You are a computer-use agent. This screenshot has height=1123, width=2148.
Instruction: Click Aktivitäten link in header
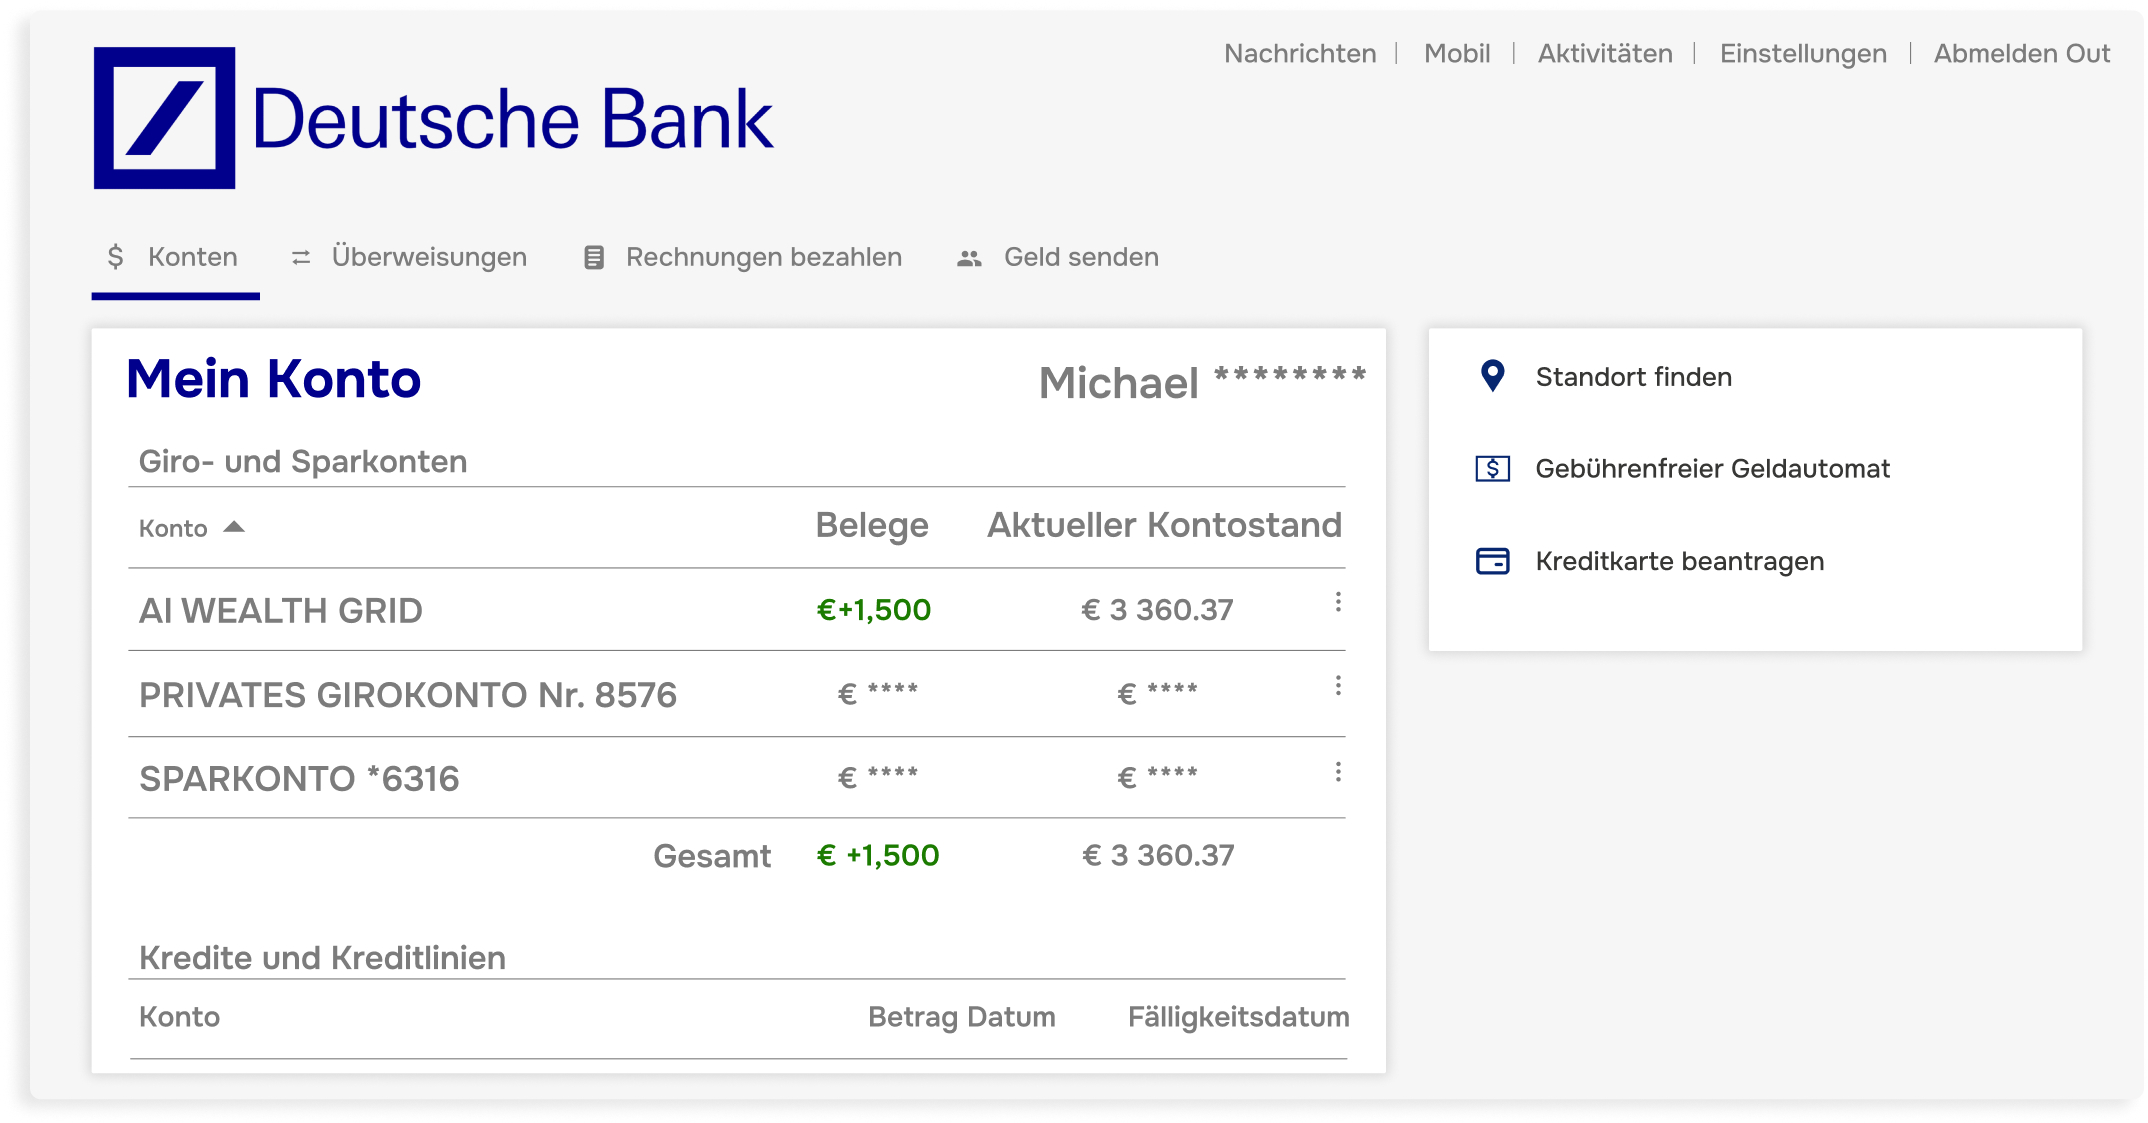(x=1604, y=53)
